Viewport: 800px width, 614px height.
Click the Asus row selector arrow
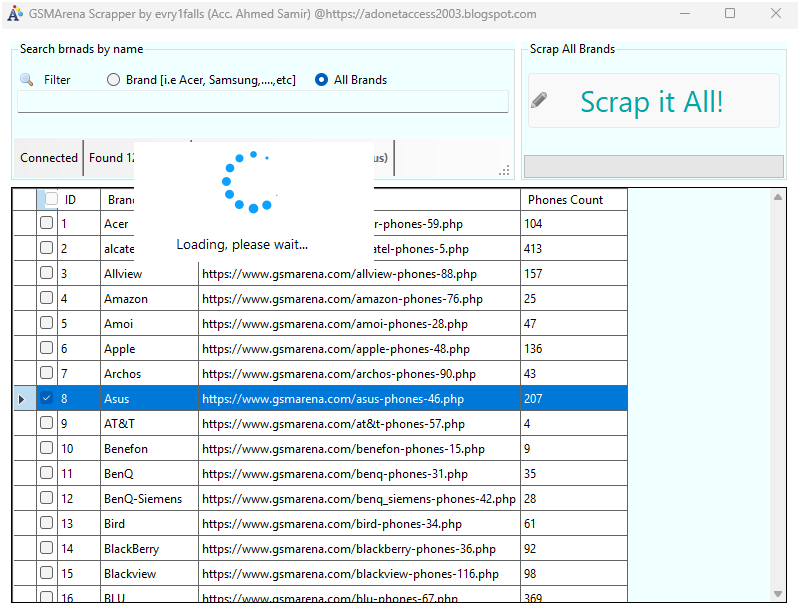21,399
